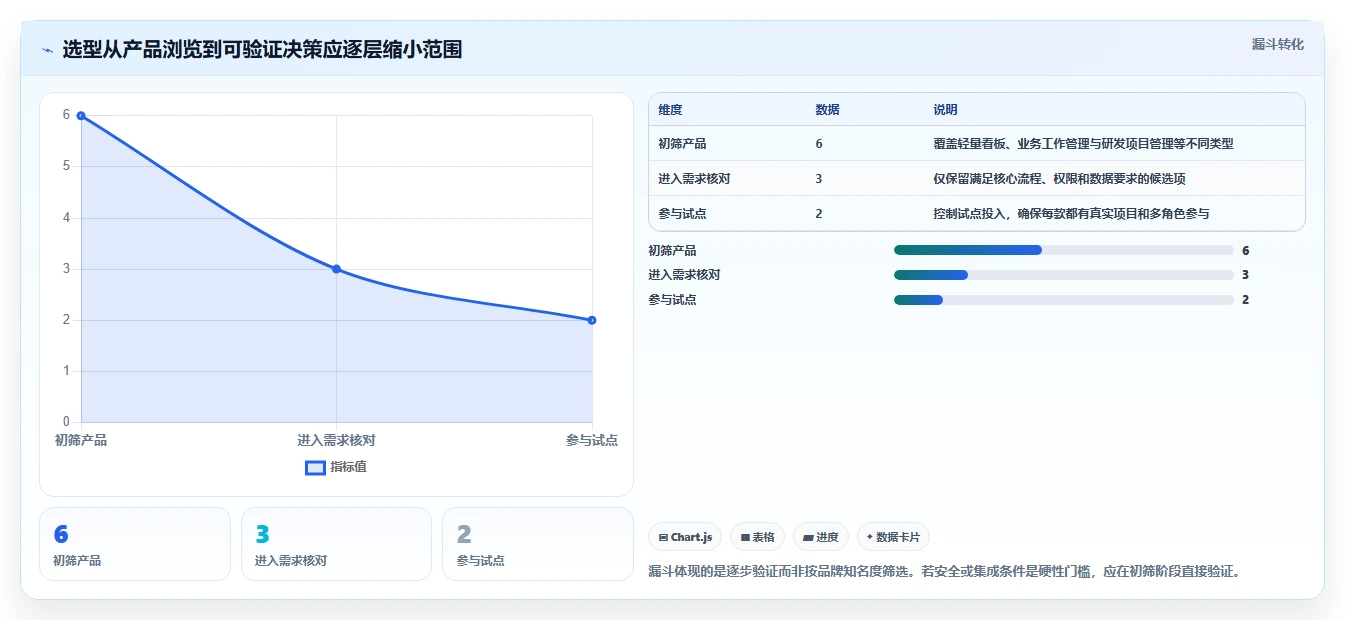
Task: Click the chart icon in the Chart.js chip
Action: (663, 538)
